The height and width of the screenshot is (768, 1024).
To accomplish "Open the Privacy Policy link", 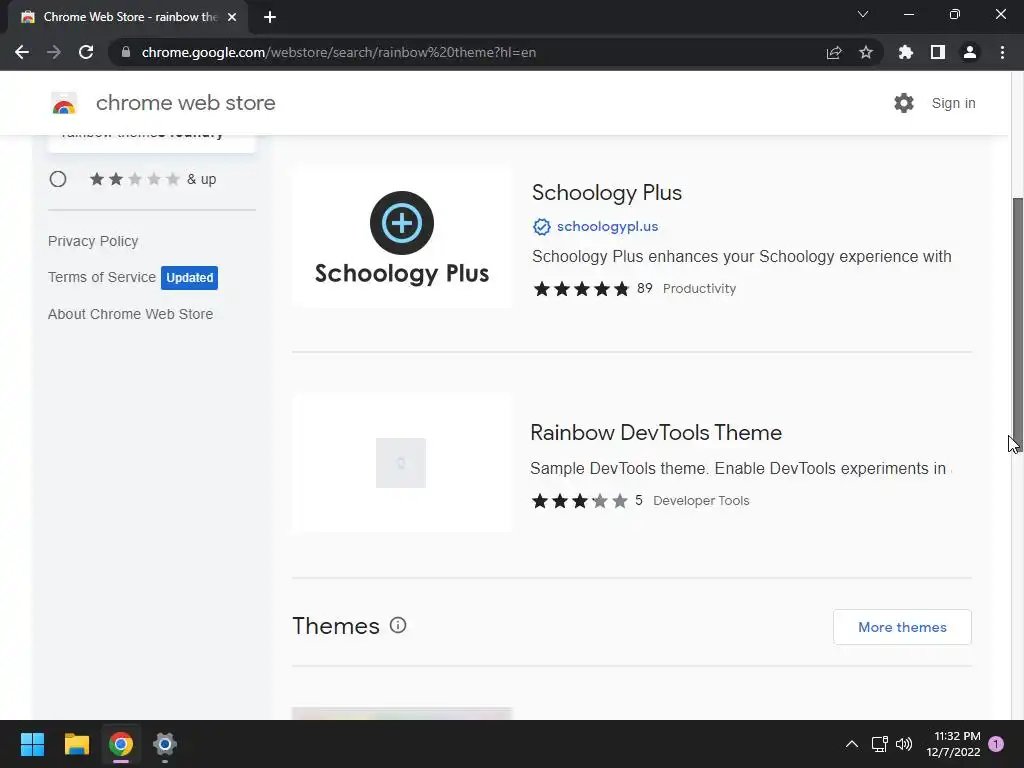I will click(93, 241).
